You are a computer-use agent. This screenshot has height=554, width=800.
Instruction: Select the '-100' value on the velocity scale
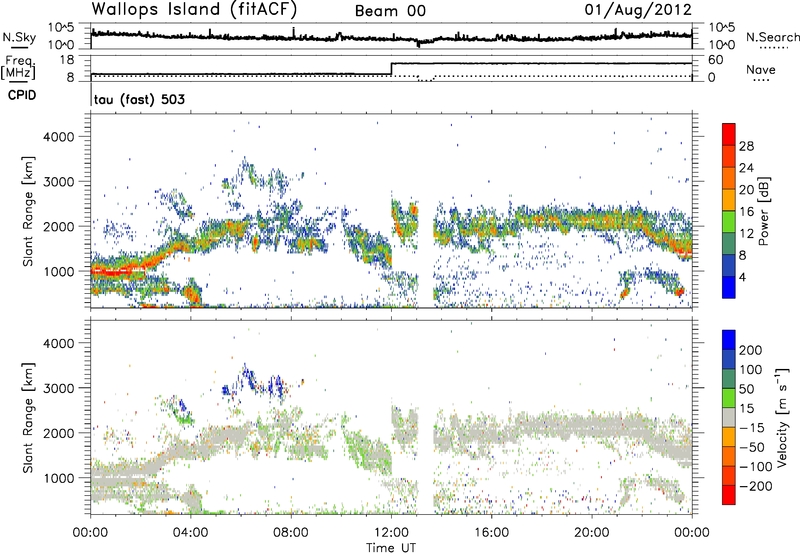[758, 467]
